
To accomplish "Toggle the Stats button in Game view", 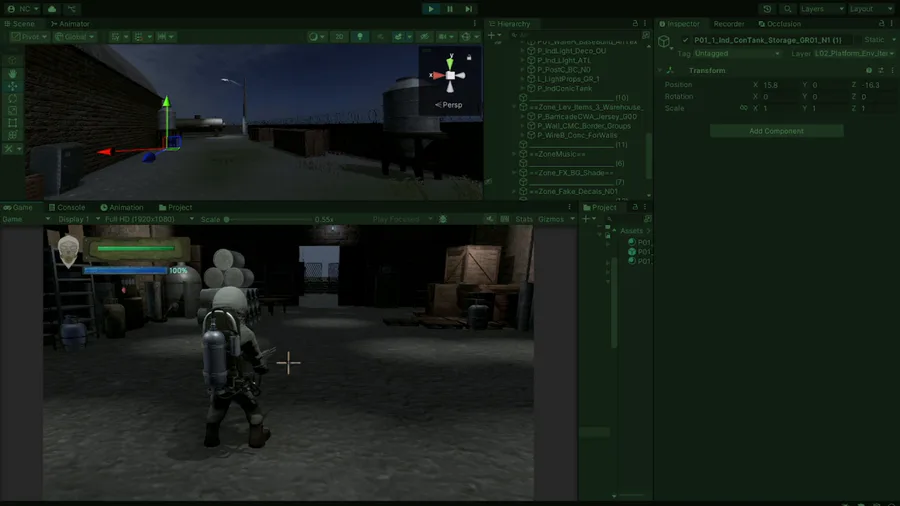I will point(523,219).
